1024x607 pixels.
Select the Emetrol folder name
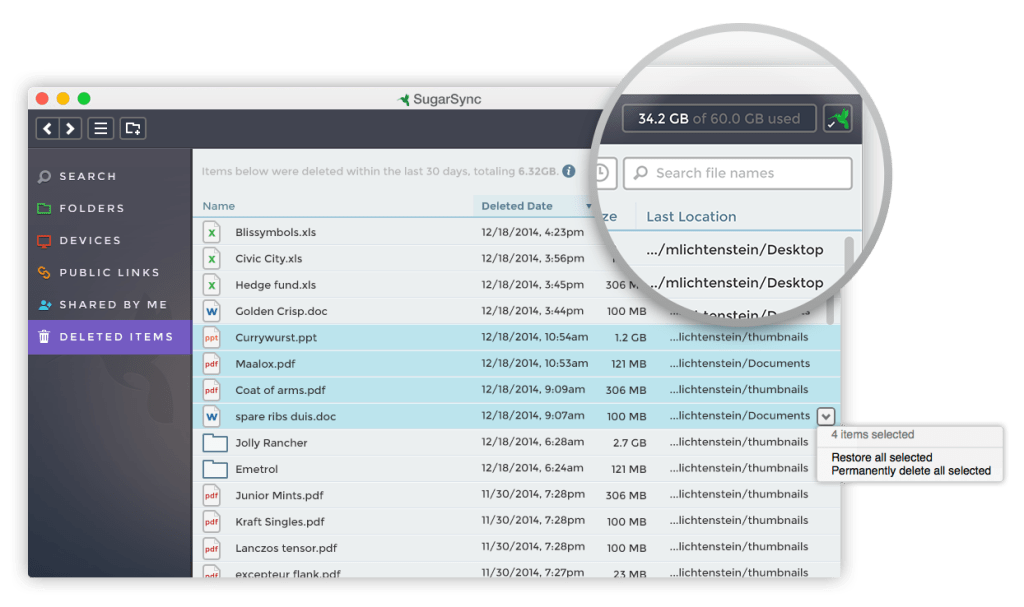click(257, 469)
